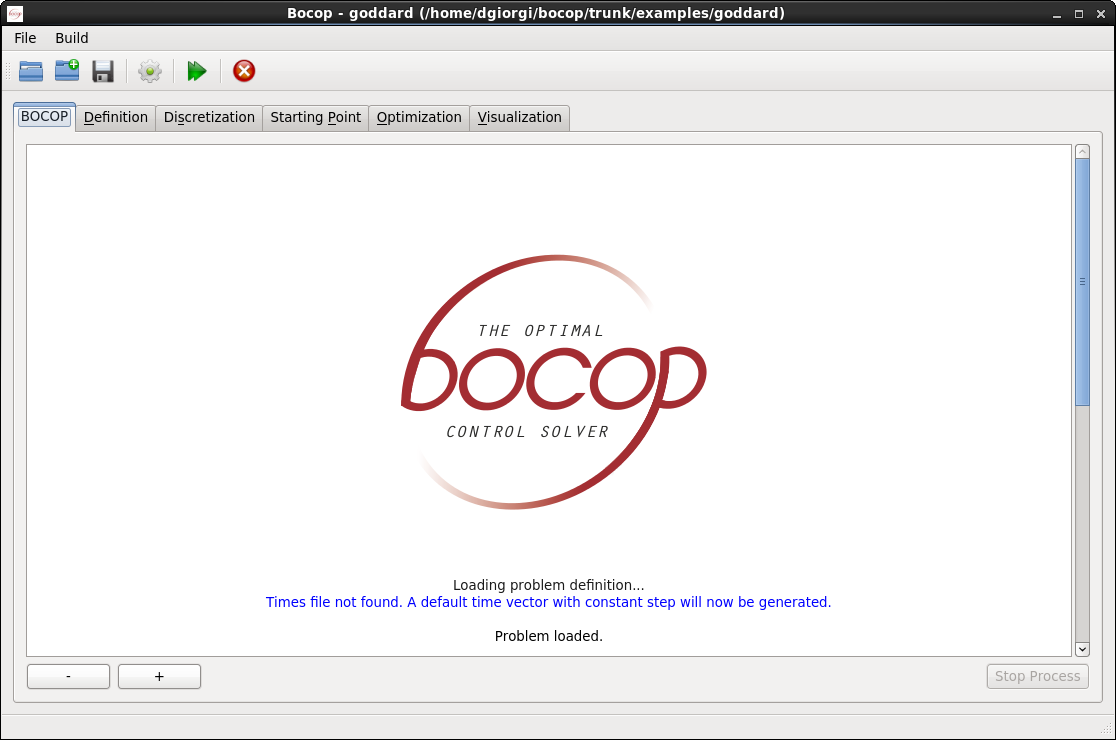Screen dimensions: 1116x740
Task: Build problem with gear icon
Action: [149, 71]
